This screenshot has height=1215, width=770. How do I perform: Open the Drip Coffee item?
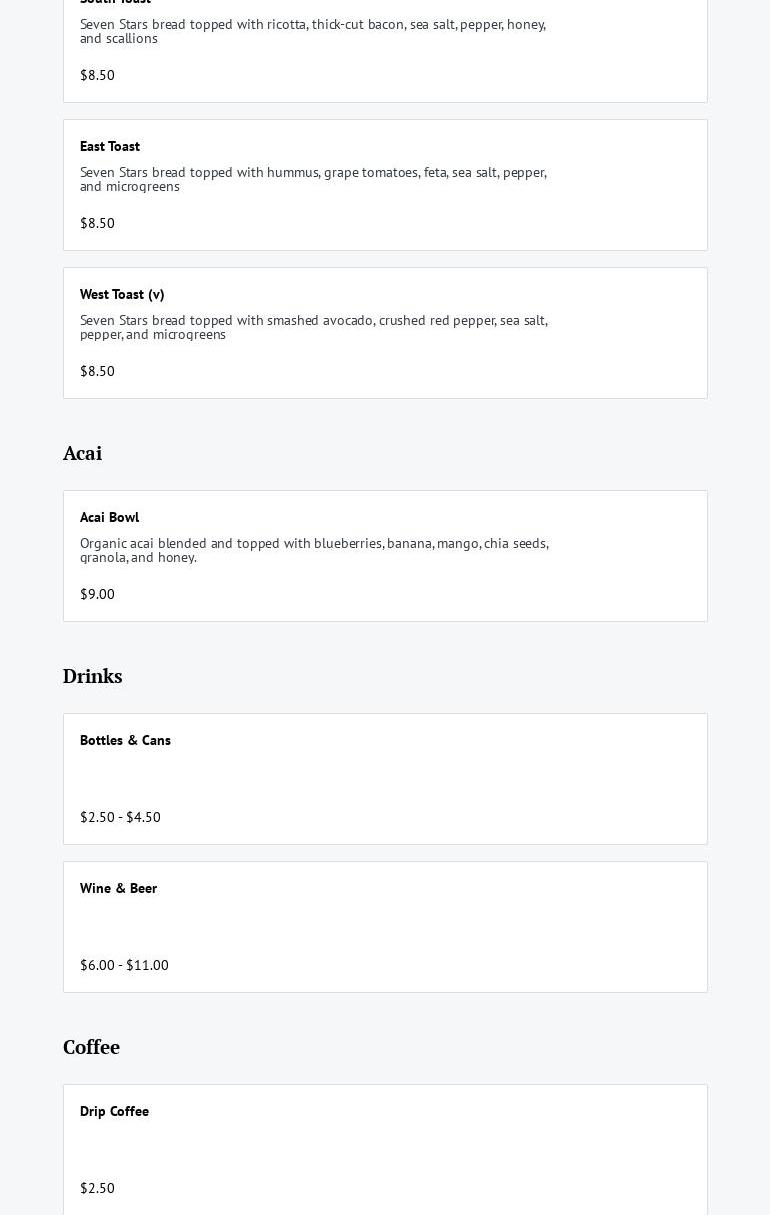click(114, 1111)
